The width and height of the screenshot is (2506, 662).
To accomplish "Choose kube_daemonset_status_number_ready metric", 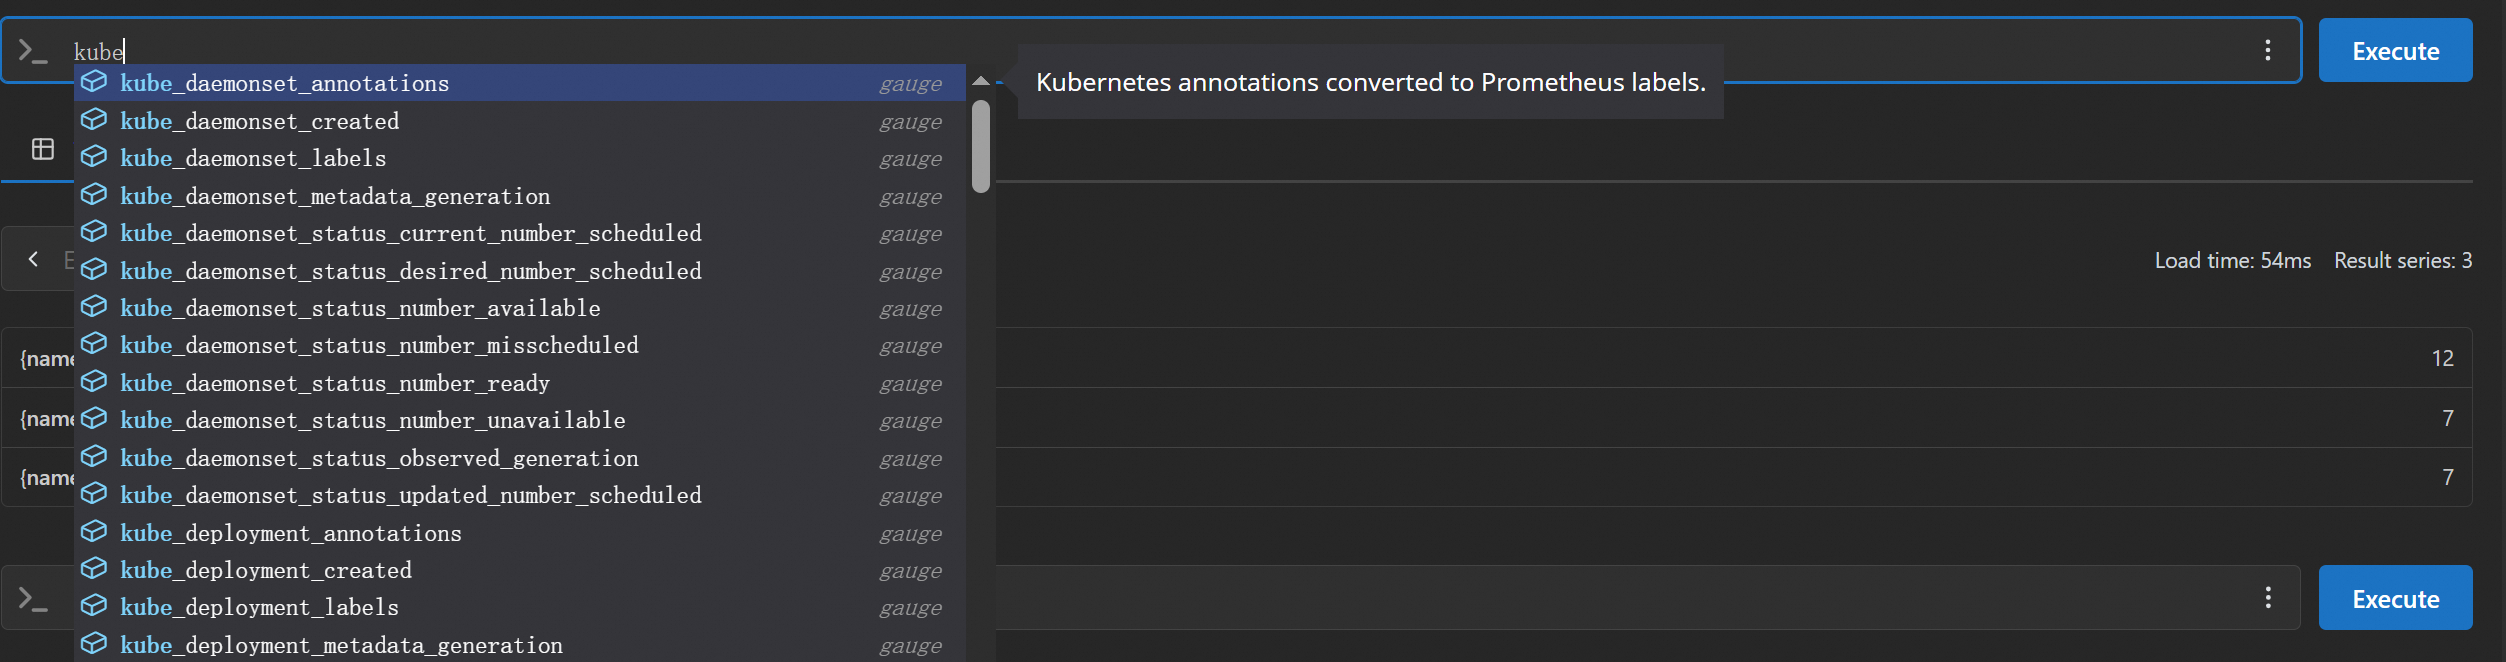I will 335,383.
